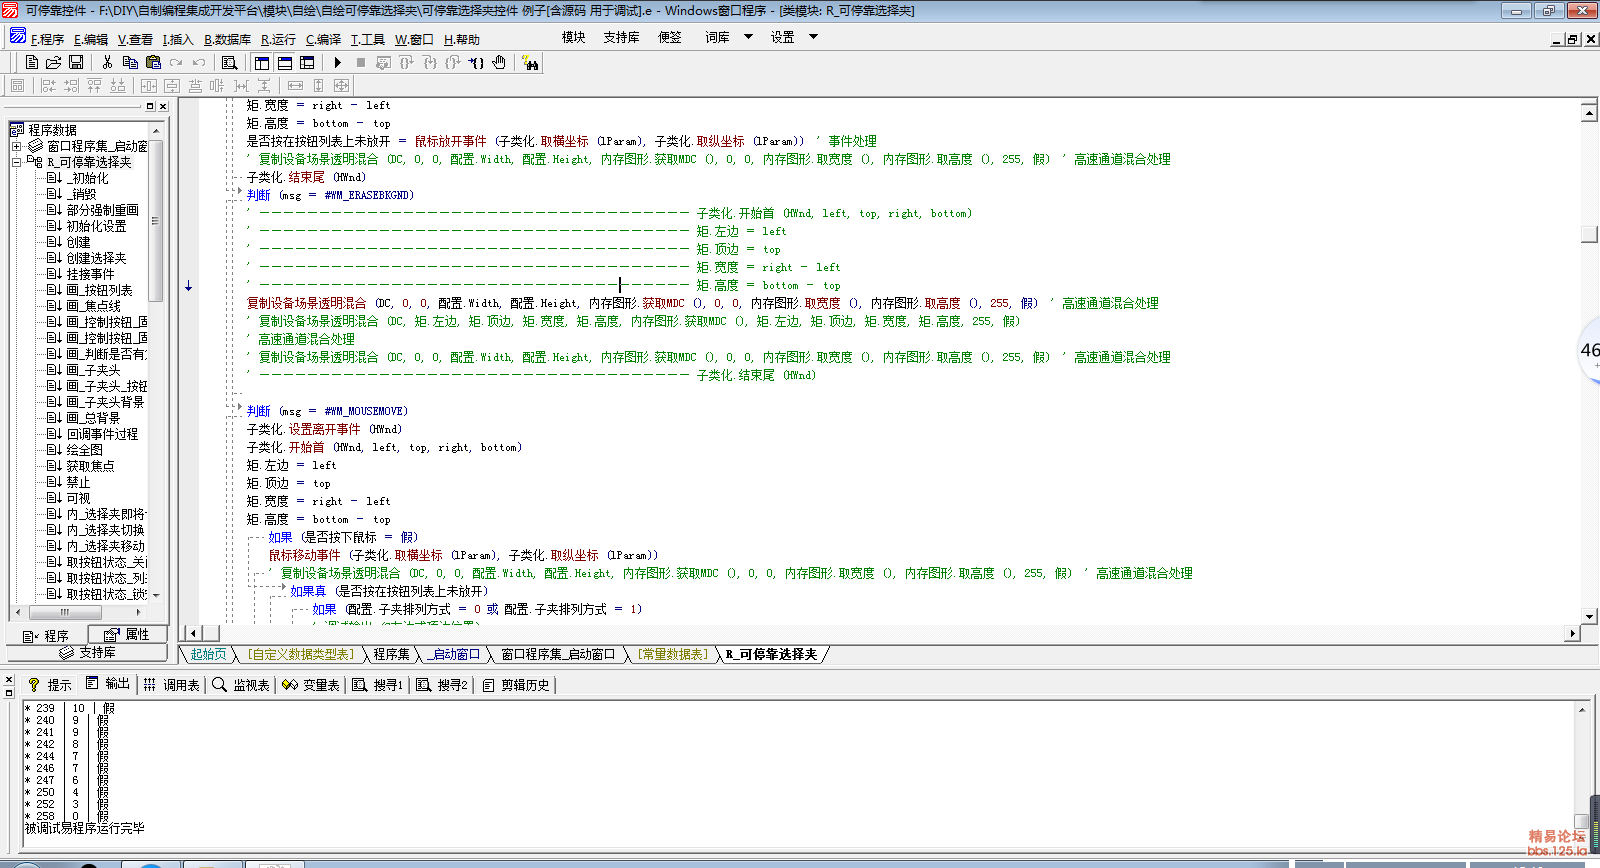Click the Paste clipboard icon

pyautogui.click(x=153, y=63)
